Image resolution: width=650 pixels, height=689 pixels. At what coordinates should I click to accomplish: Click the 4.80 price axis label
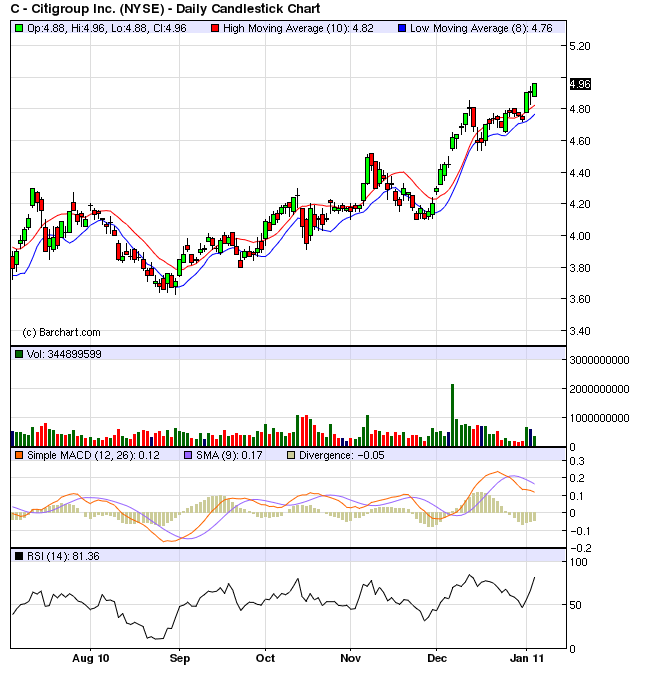click(580, 109)
